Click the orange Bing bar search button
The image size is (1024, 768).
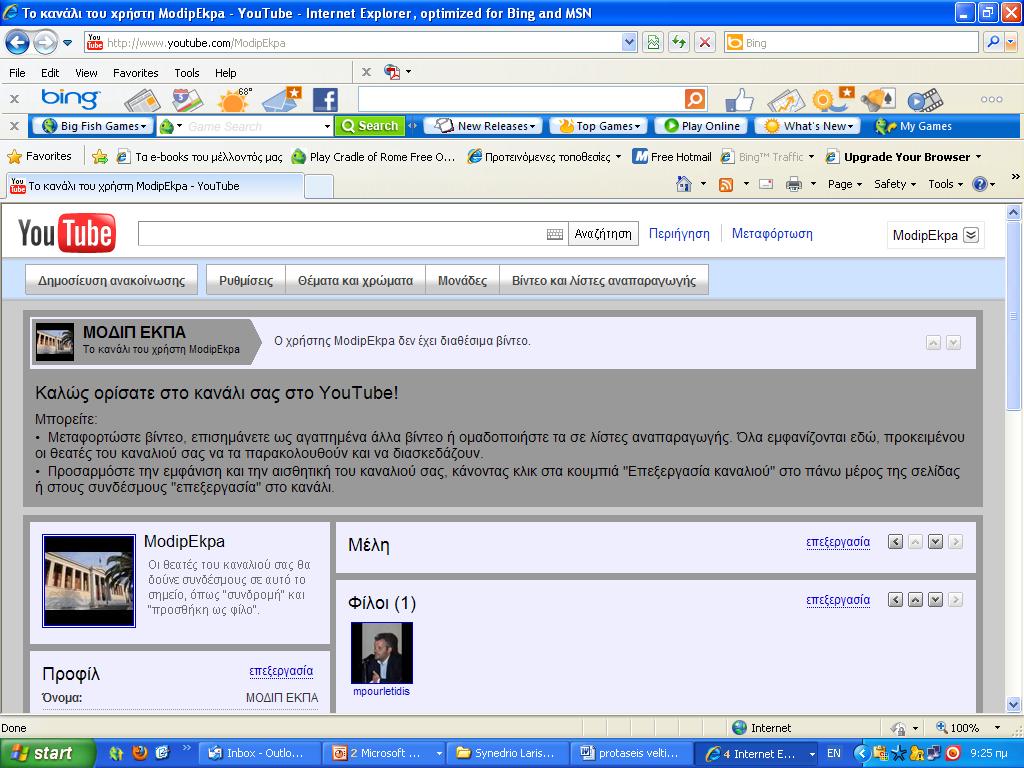(695, 99)
